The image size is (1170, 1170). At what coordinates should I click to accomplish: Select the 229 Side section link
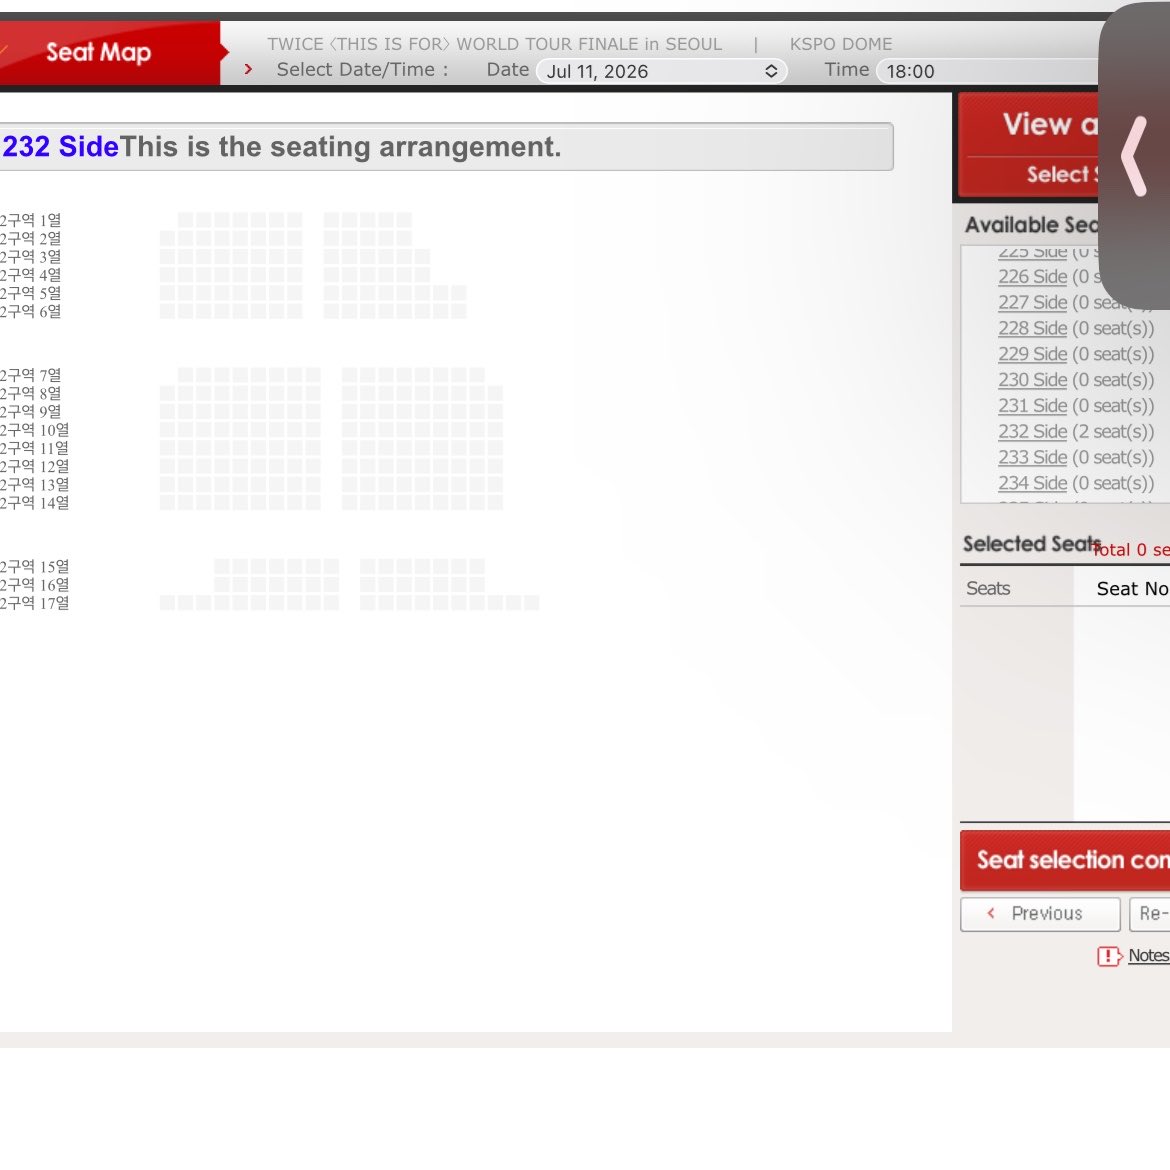point(1033,354)
